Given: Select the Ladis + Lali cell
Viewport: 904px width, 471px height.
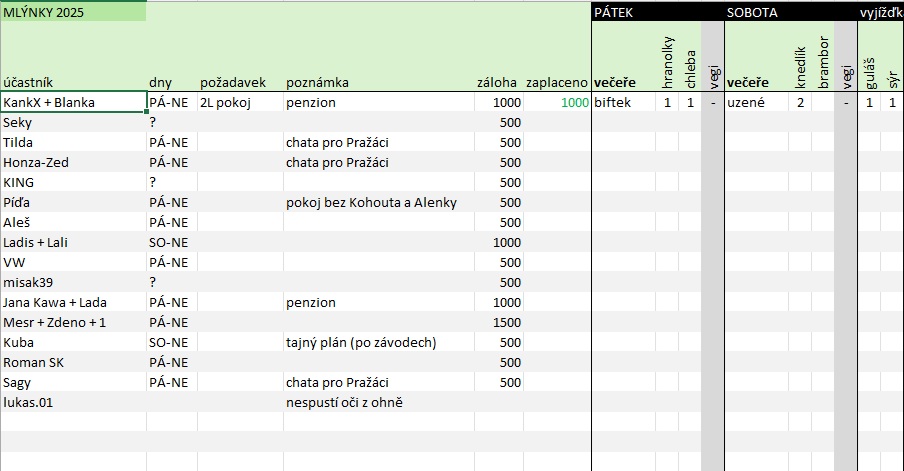Looking at the screenshot, I should pos(73,242).
